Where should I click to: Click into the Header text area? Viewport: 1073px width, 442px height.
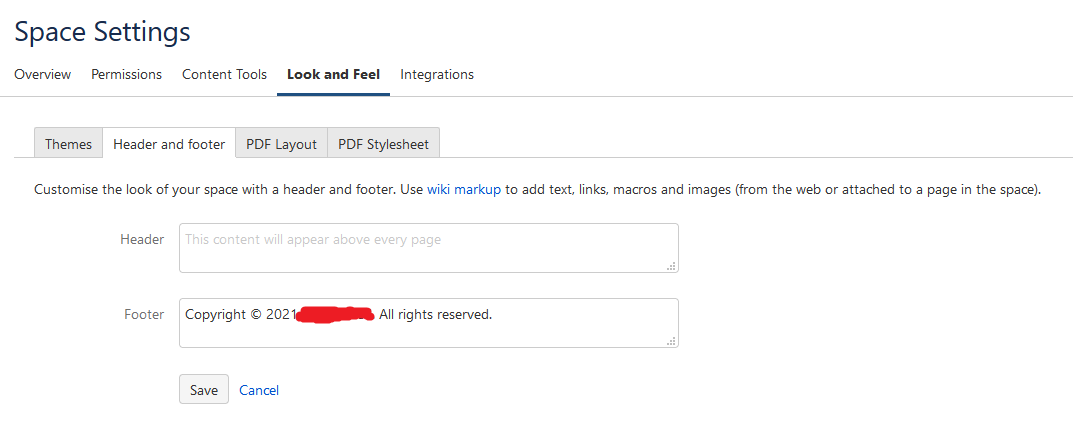point(429,248)
